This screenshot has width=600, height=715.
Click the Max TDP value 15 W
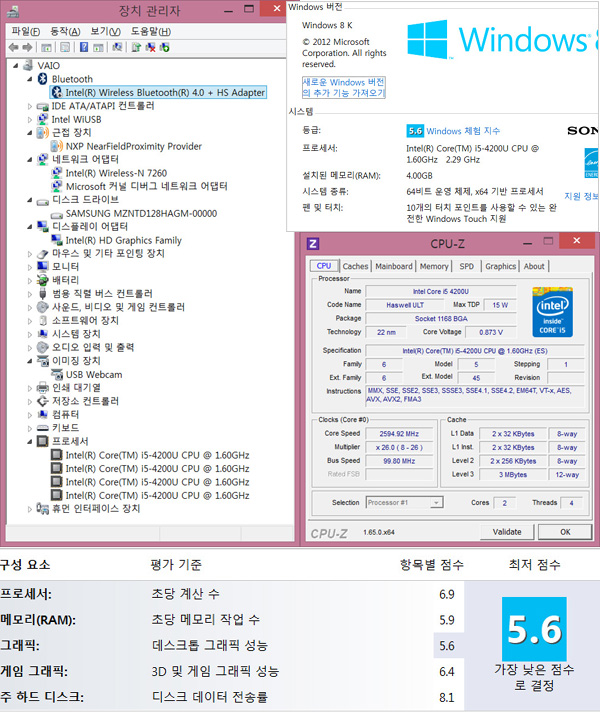(x=500, y=305)
